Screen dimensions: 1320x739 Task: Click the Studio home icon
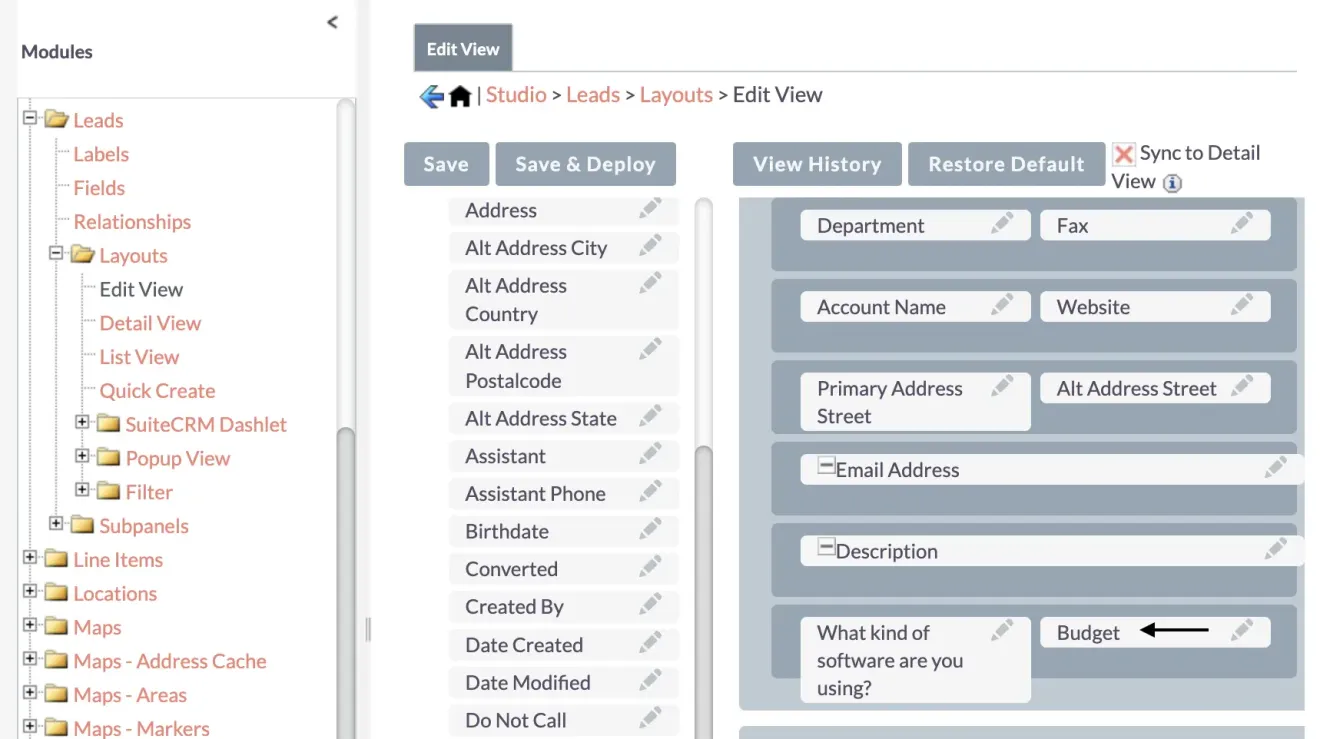pos(460,96)
